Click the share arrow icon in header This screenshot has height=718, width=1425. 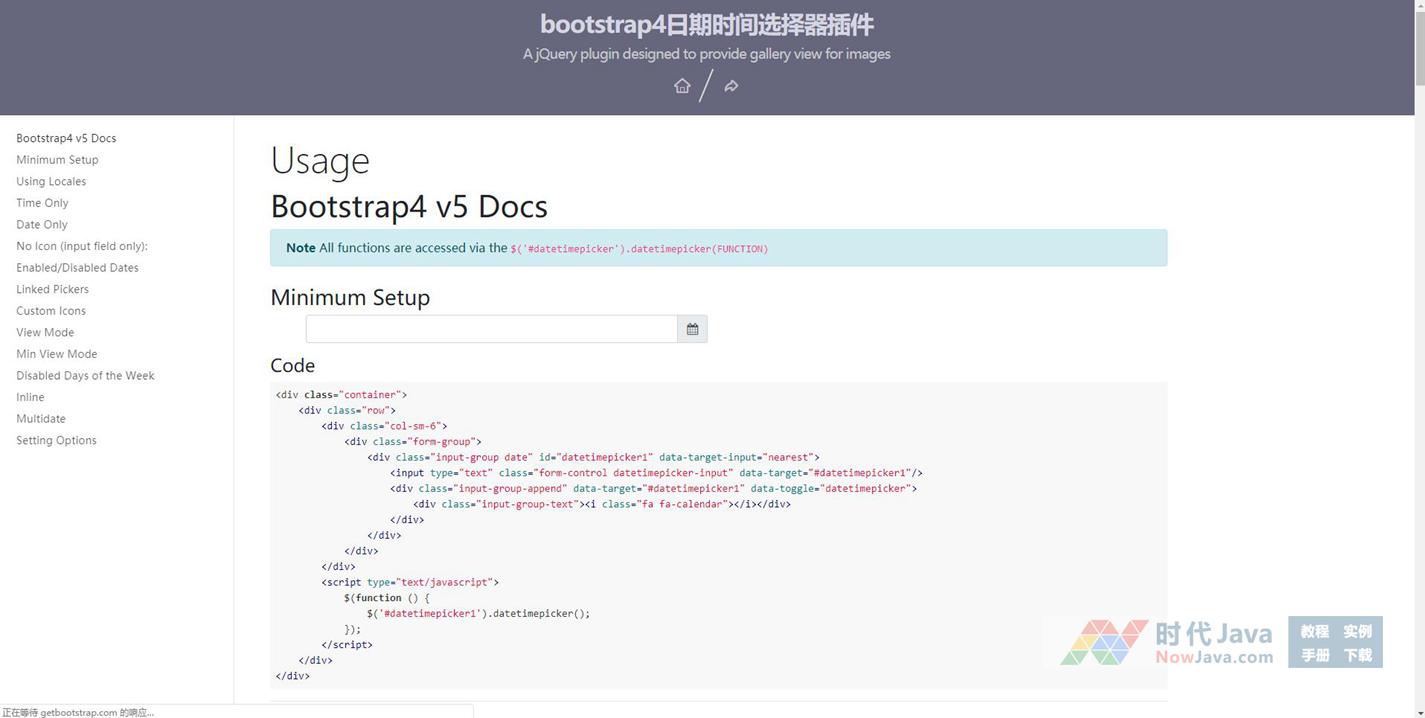pyautogui.click(x=731, y=86)
